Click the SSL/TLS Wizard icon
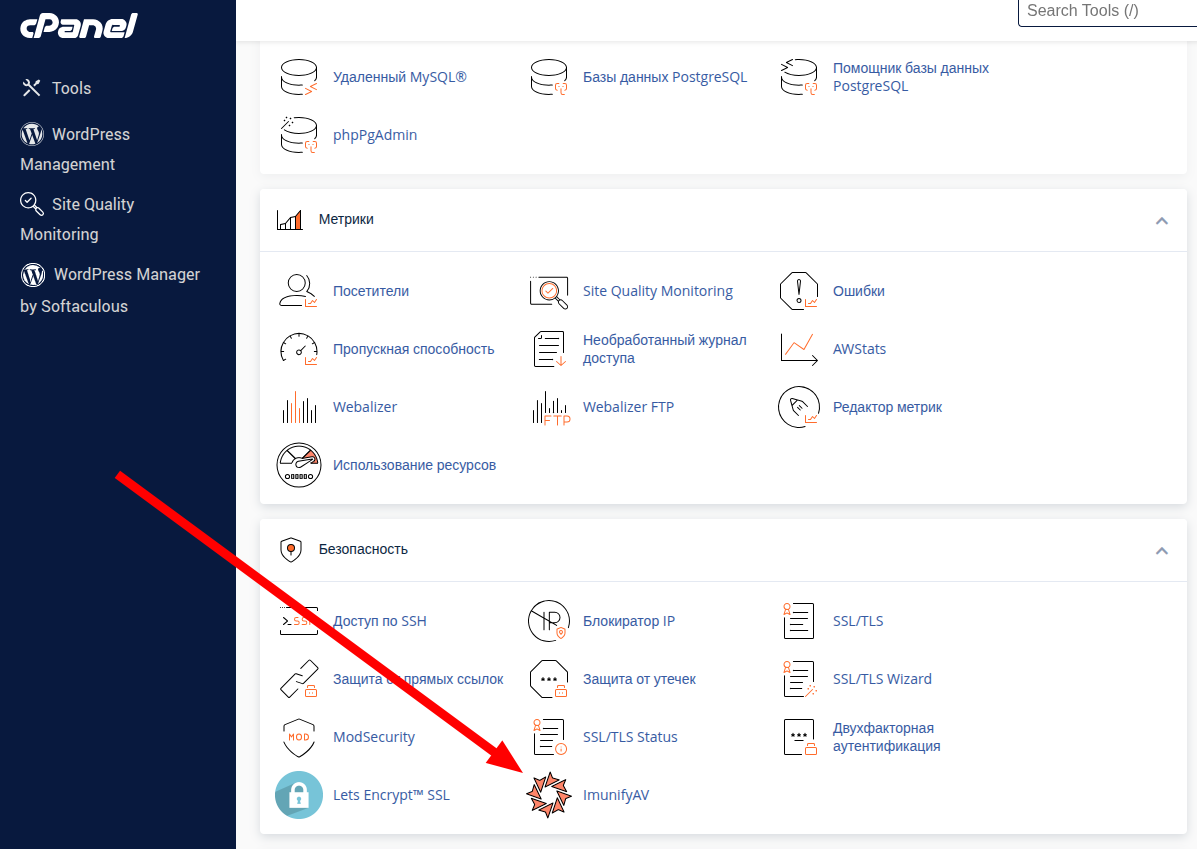This screenshot has height=849, width=1197. pos(799,679)
